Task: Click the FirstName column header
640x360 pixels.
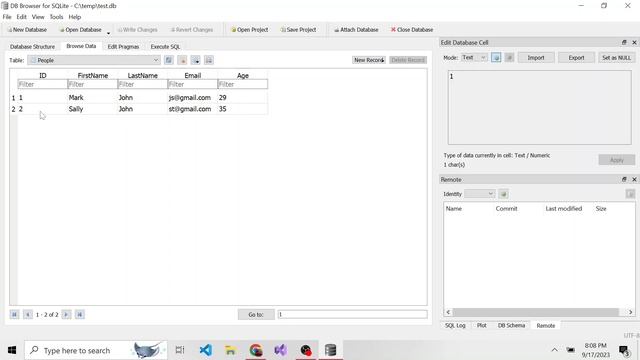Action: [x=93, y=76]
